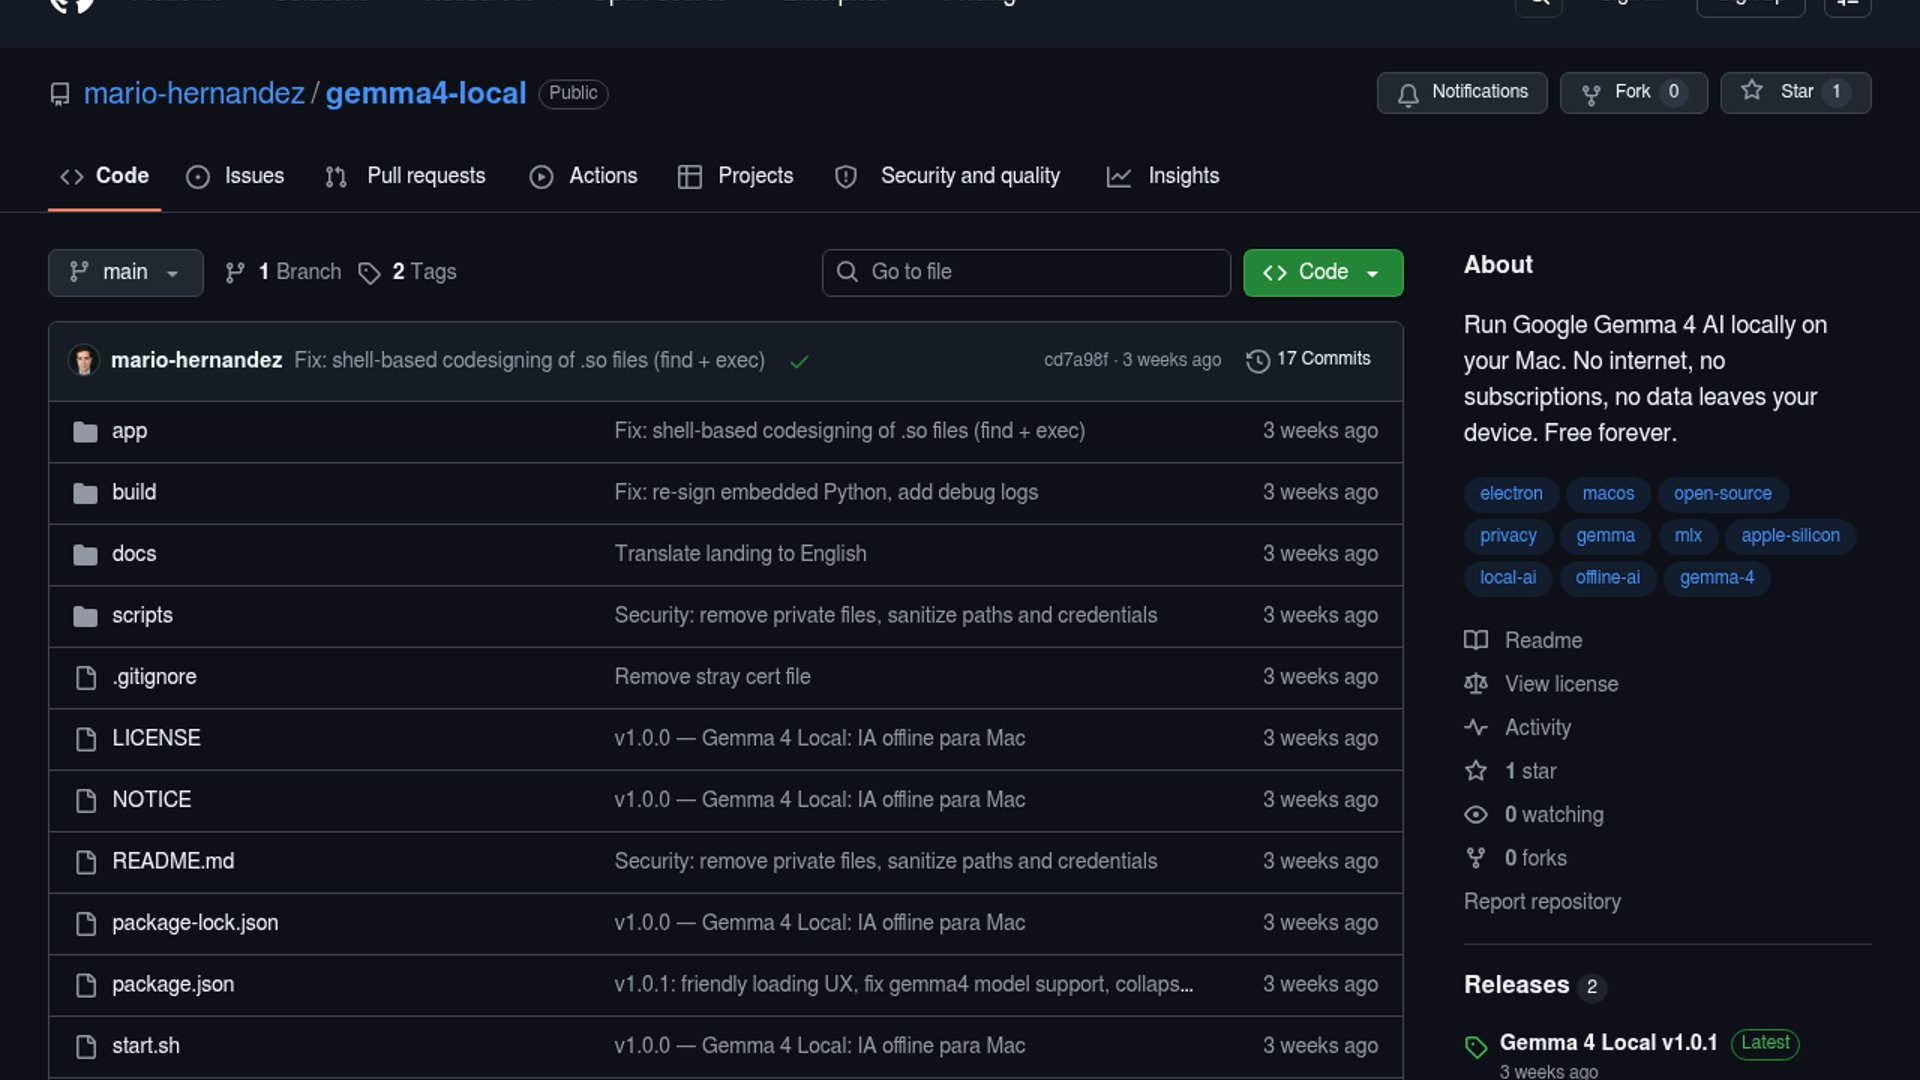Expand the green Code dropdown button

pos(1322,273)
